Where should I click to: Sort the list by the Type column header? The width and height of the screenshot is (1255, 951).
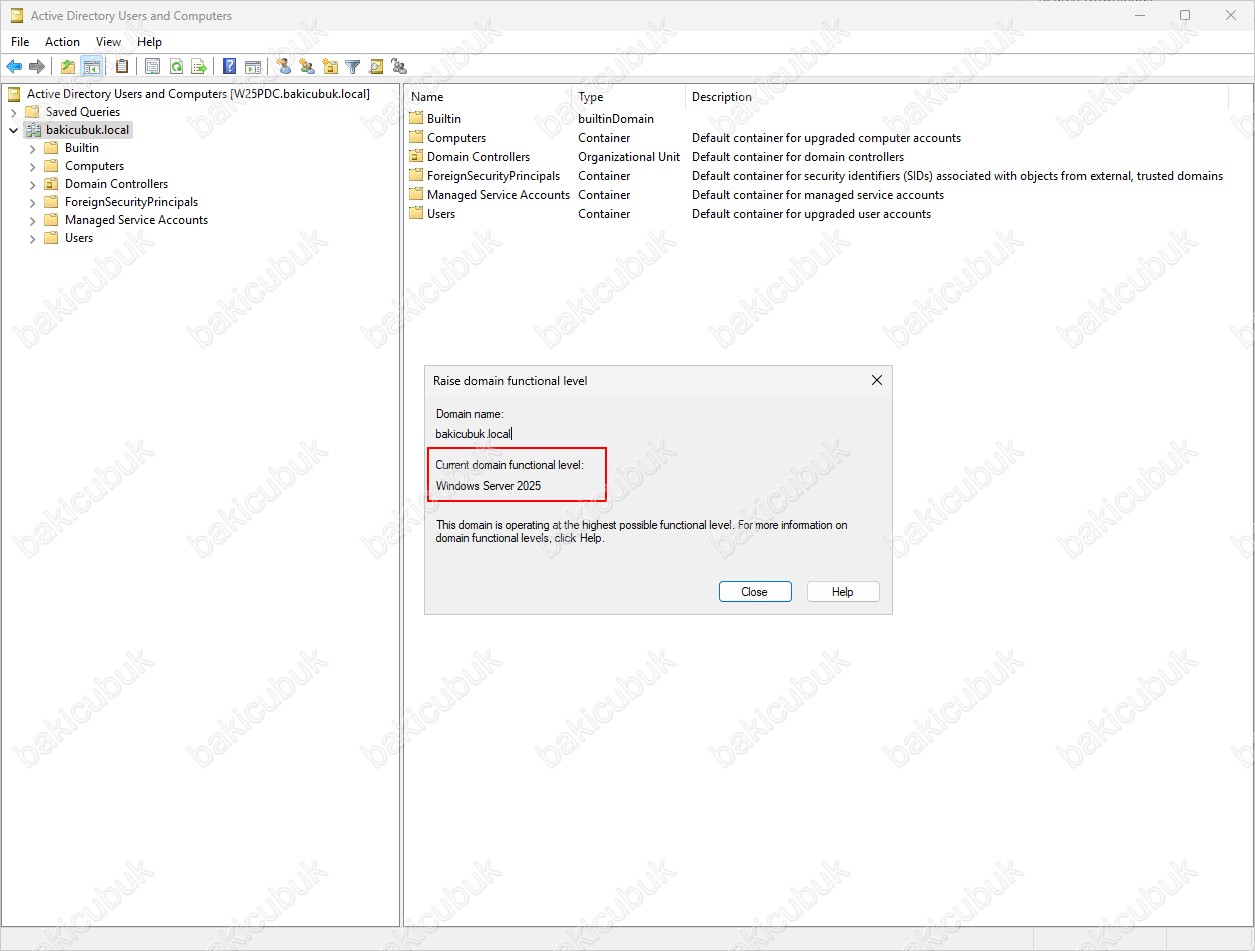(x=630, y=97)
